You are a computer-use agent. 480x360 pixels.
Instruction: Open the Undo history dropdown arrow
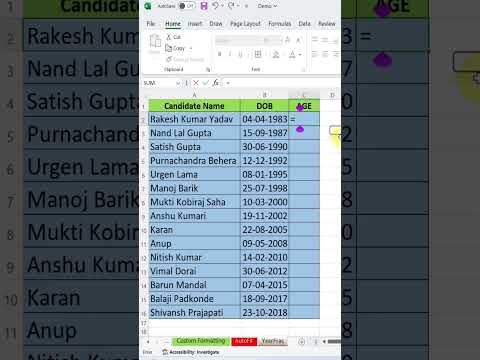coord(222,6)
